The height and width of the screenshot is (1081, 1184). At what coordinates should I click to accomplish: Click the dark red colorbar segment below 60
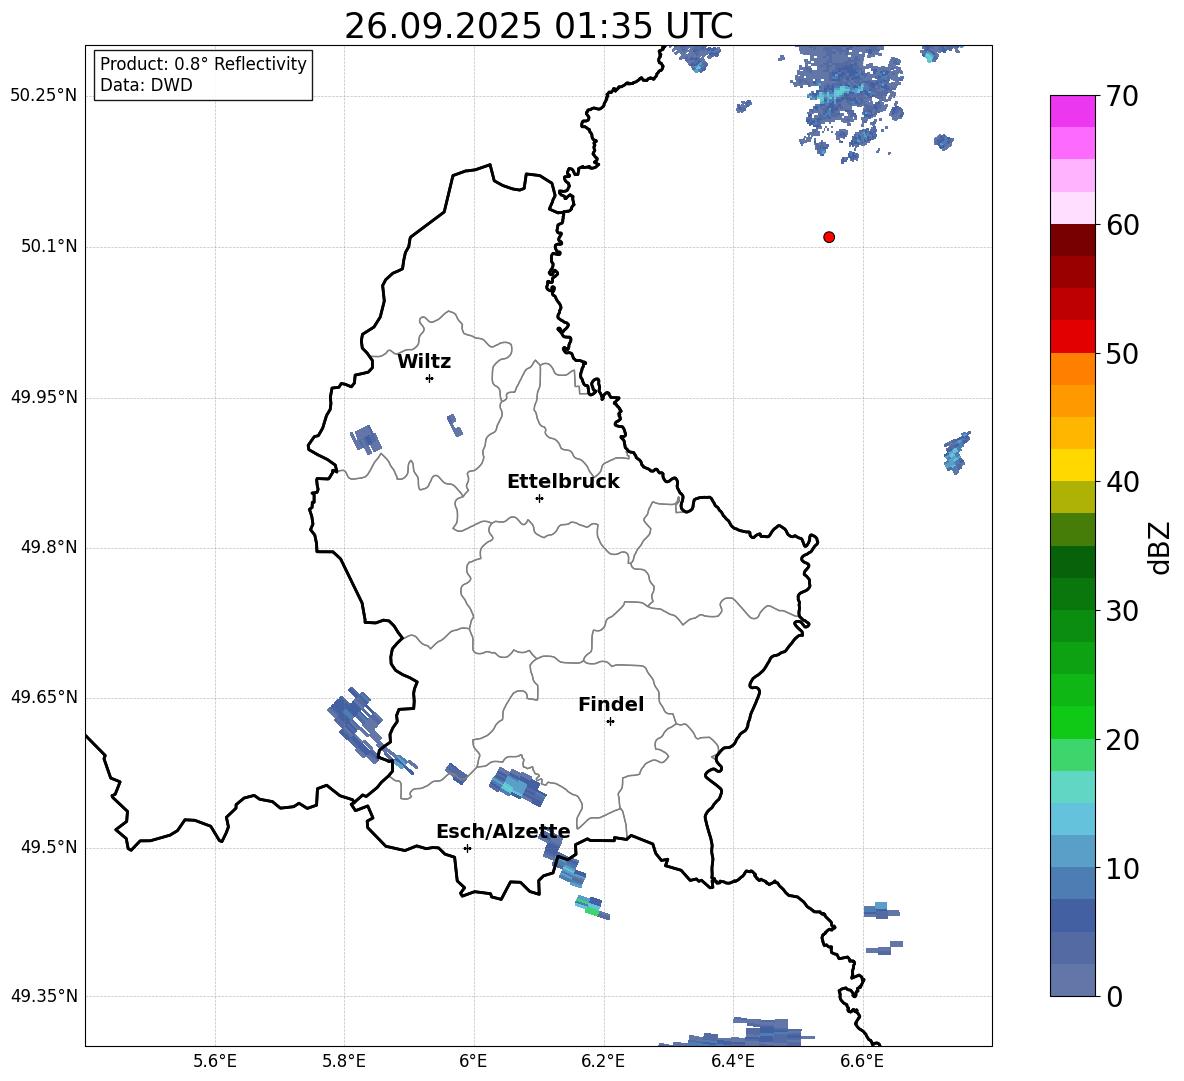1072,240
